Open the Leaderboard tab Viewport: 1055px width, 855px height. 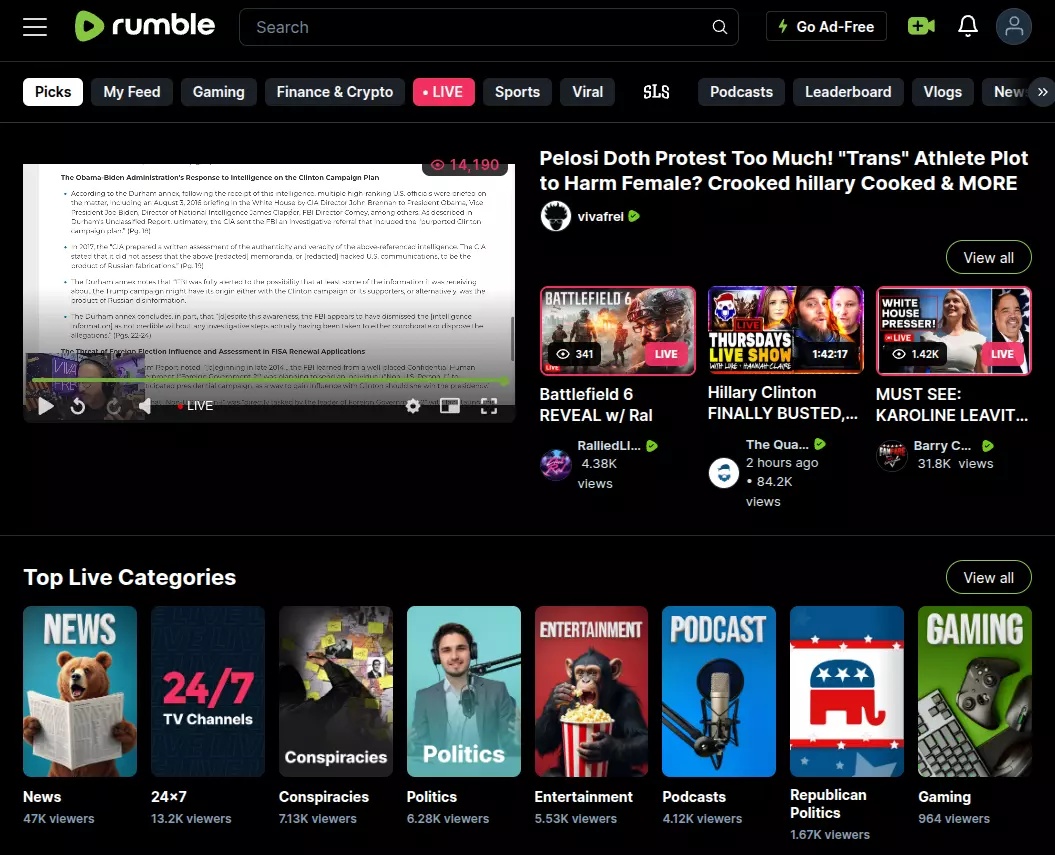[848, 91]
